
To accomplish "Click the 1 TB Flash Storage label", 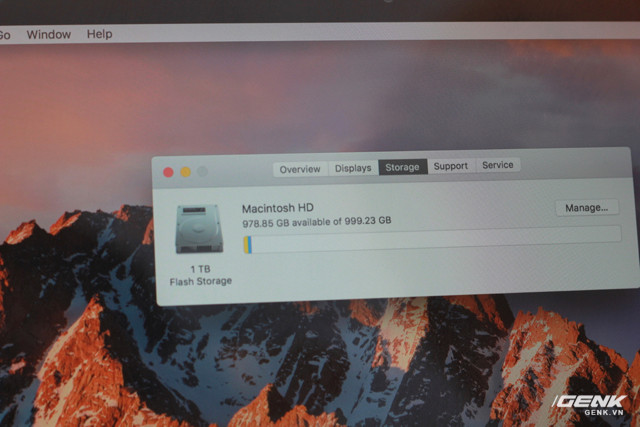I will coord(200,275).
